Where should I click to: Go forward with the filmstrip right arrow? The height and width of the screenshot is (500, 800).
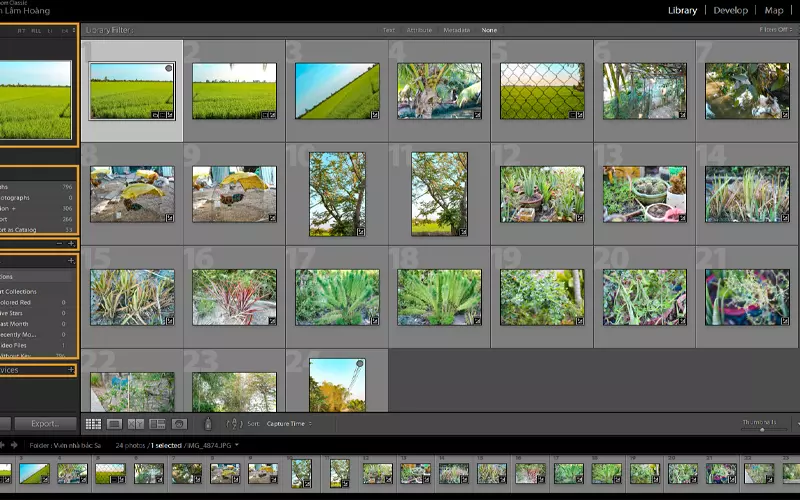point(14,445)
